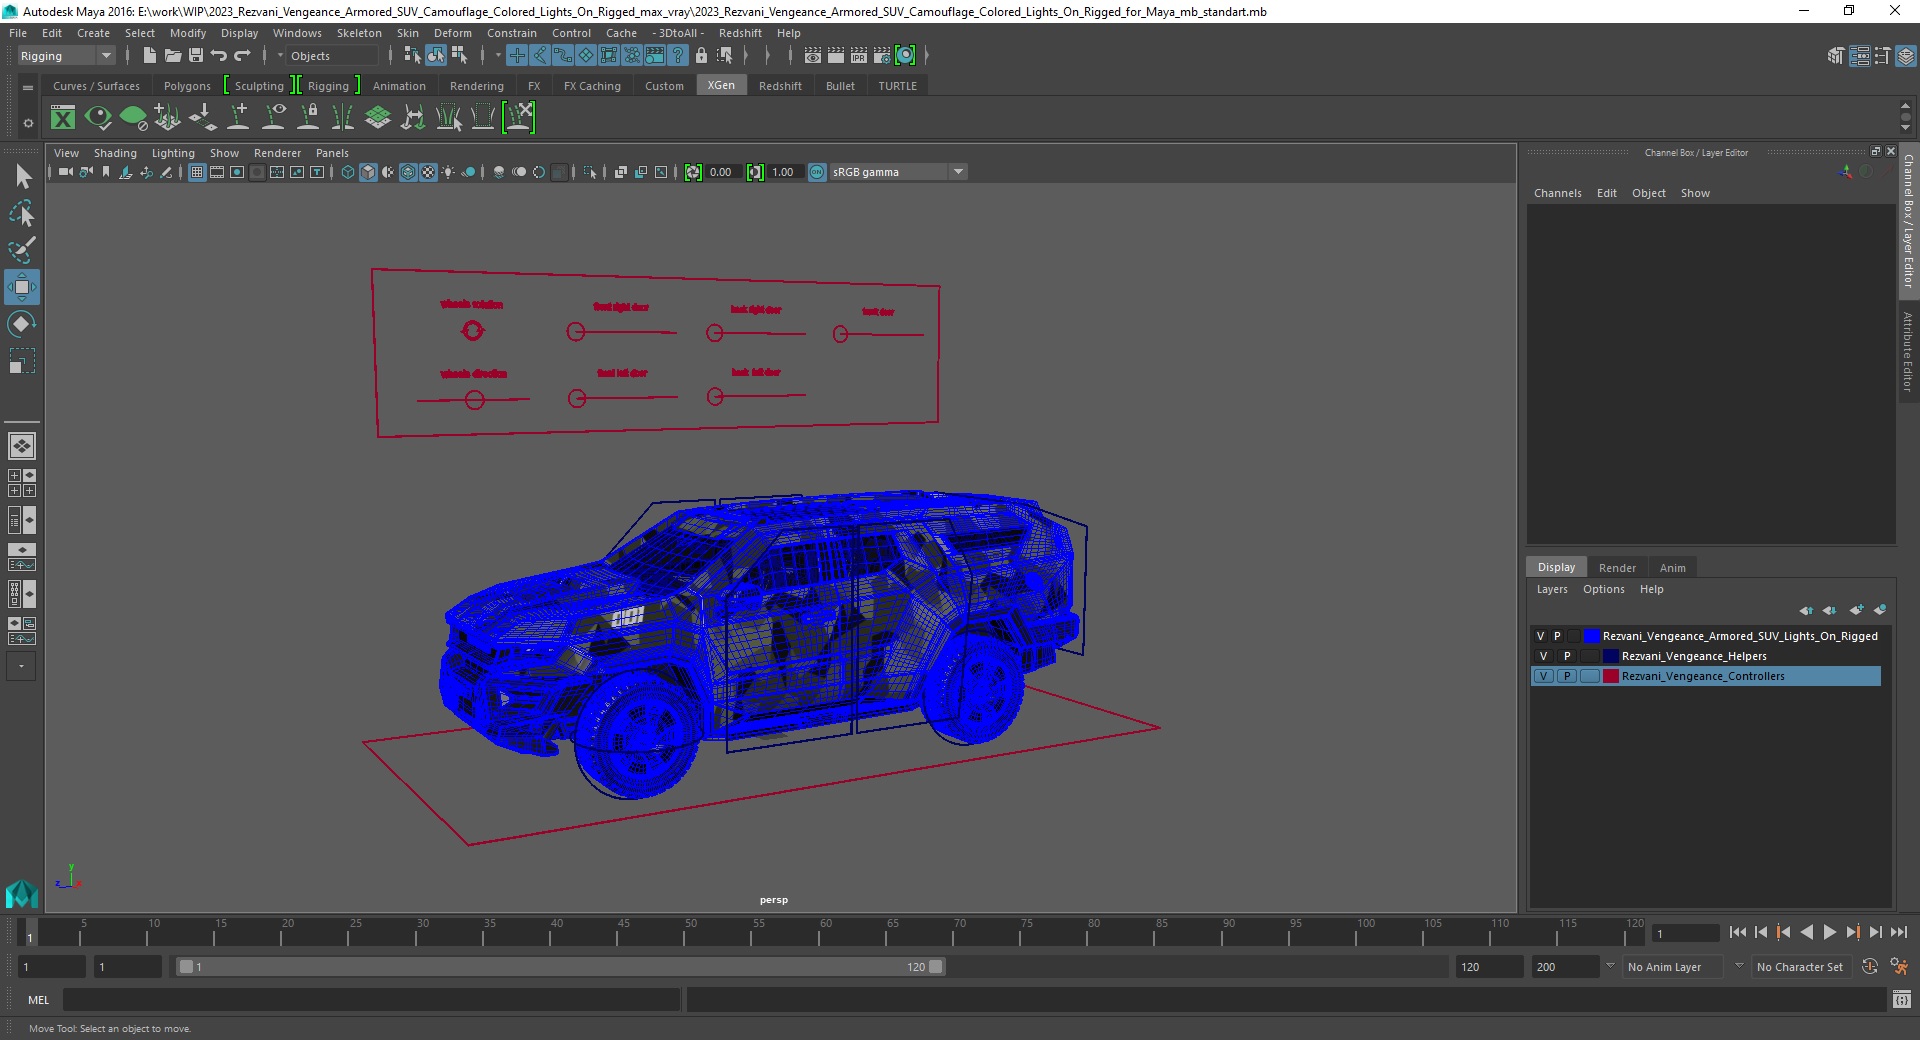Image resolution: width=1920 pixels, height=1040 pixels.
Task: Open the Deform menu
Action: coord(452,33)
